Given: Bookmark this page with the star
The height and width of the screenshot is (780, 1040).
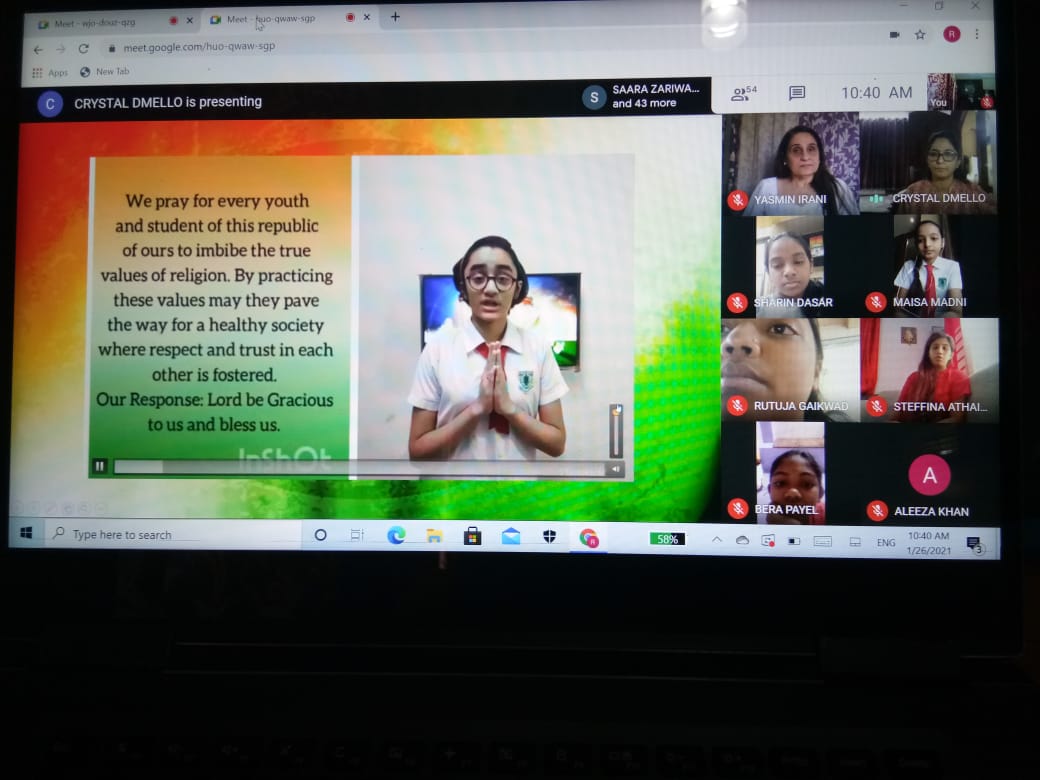Looking at the screenshot, I should (920, 34).
